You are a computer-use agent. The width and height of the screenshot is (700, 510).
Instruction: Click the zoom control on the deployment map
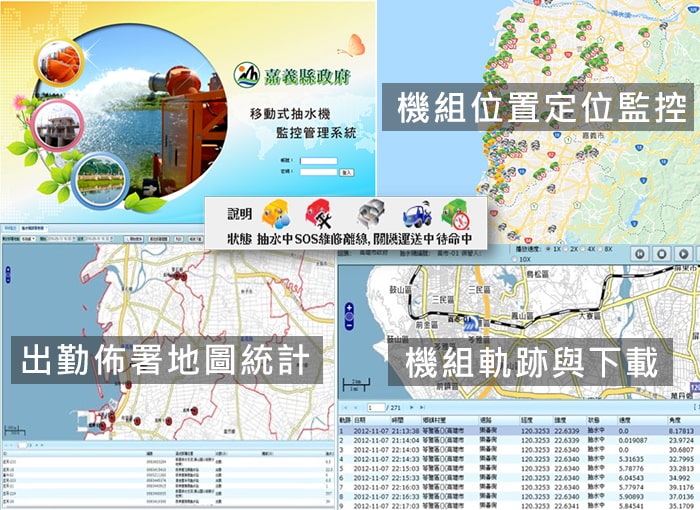pos(8,274)
